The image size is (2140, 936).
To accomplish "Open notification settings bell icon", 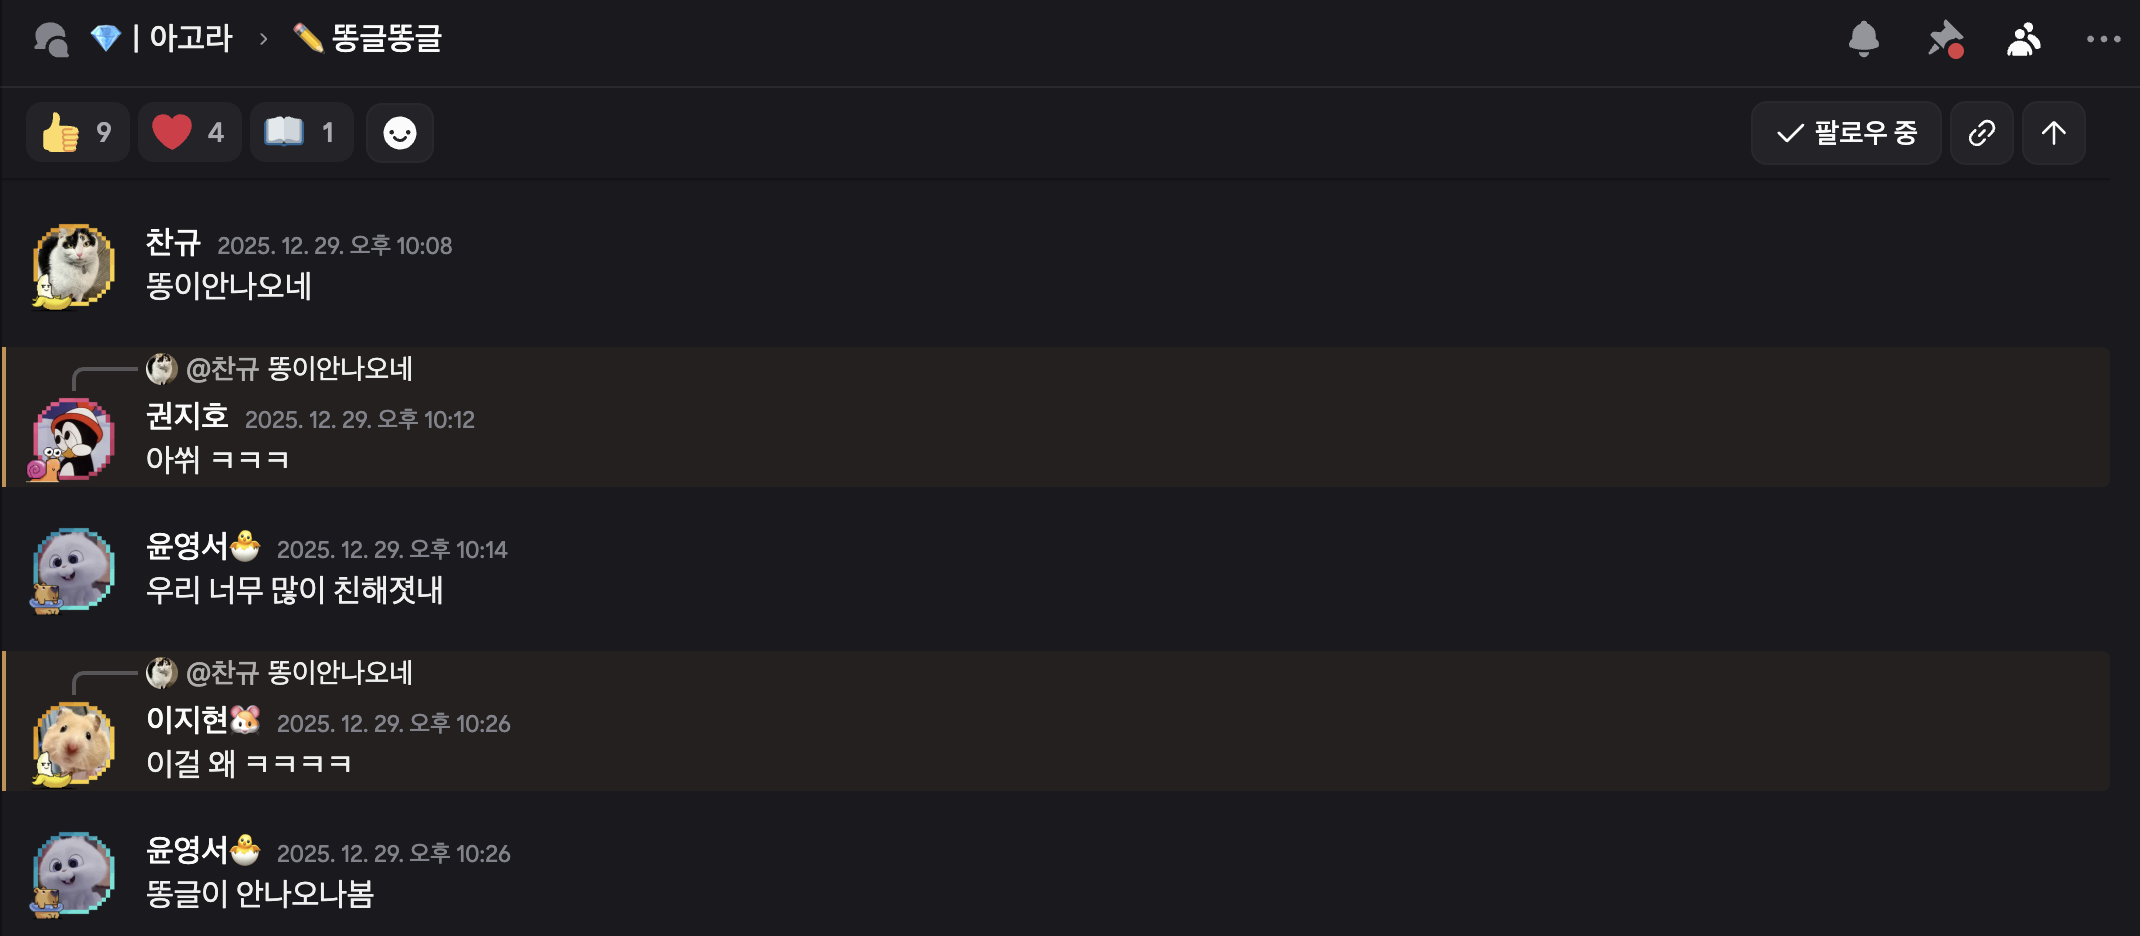I will tap(1863, 39).
